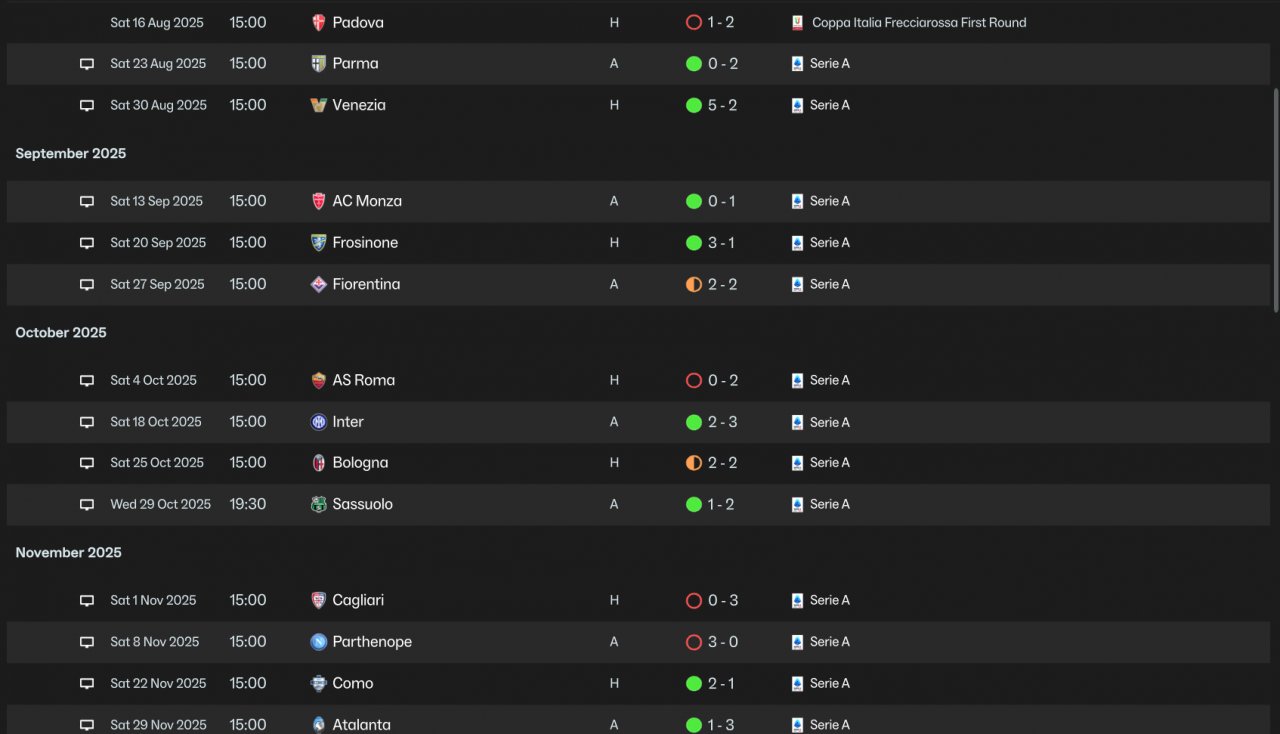Click the Padova club badge icon

coord(319,22)
